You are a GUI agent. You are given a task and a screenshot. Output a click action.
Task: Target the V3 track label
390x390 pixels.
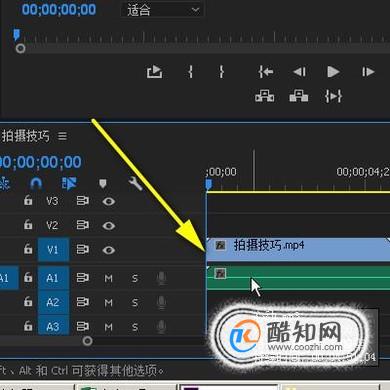[x=52, y=201]
